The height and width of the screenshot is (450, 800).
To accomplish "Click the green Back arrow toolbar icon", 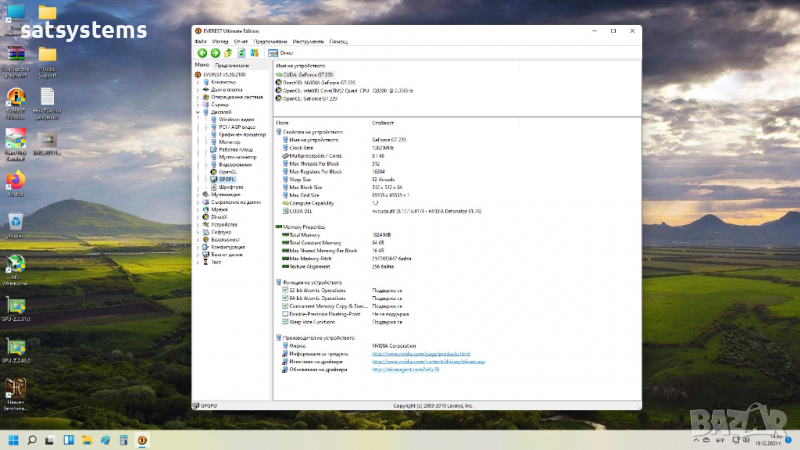I will 202,52.
